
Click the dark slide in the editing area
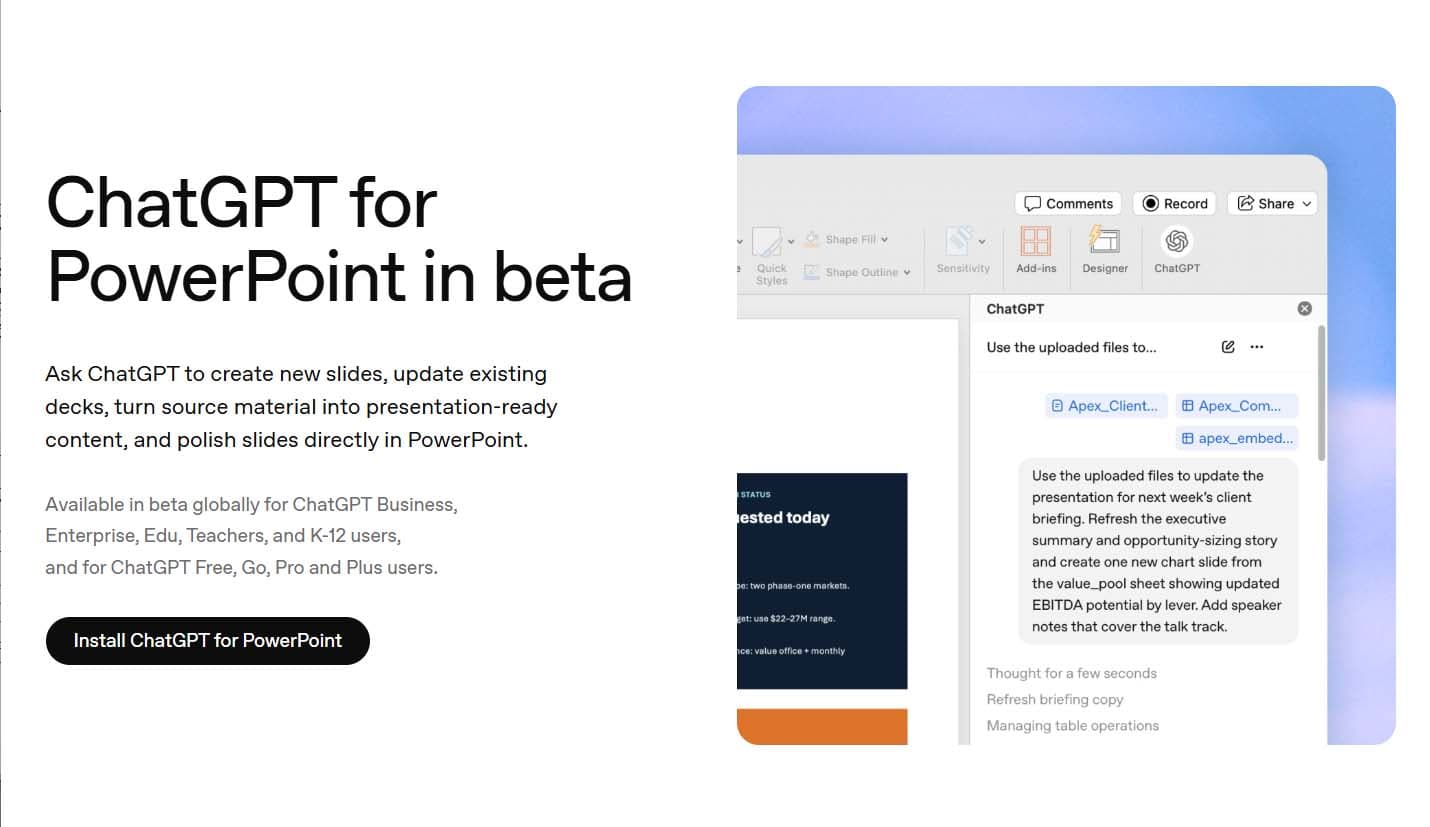[x=822, y=581]
